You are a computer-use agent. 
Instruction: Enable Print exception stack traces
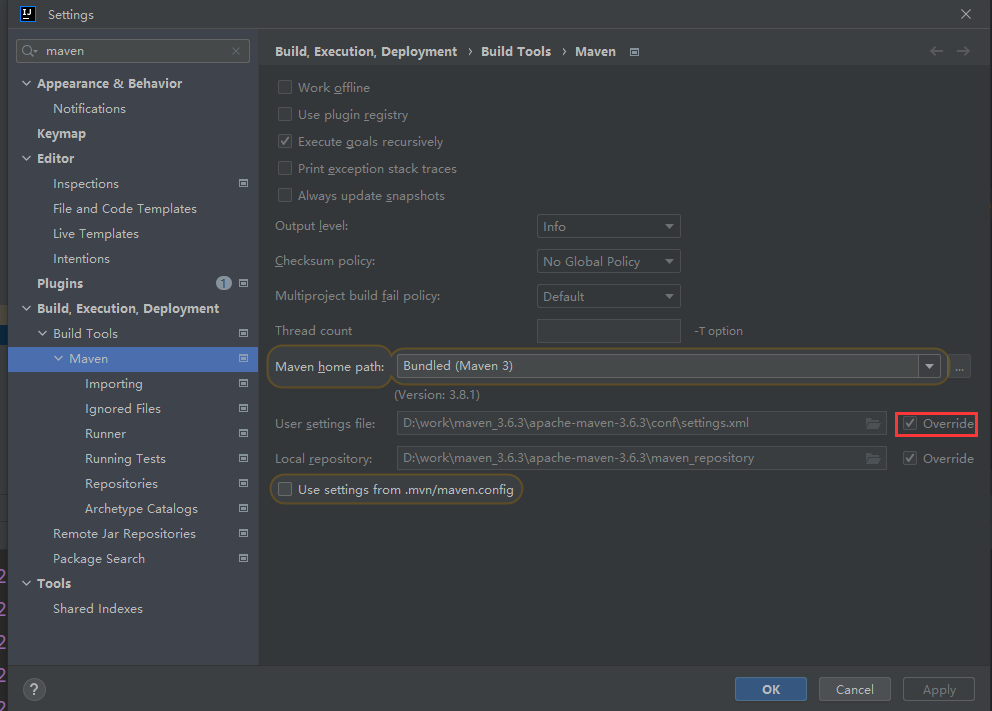[285, 168]
